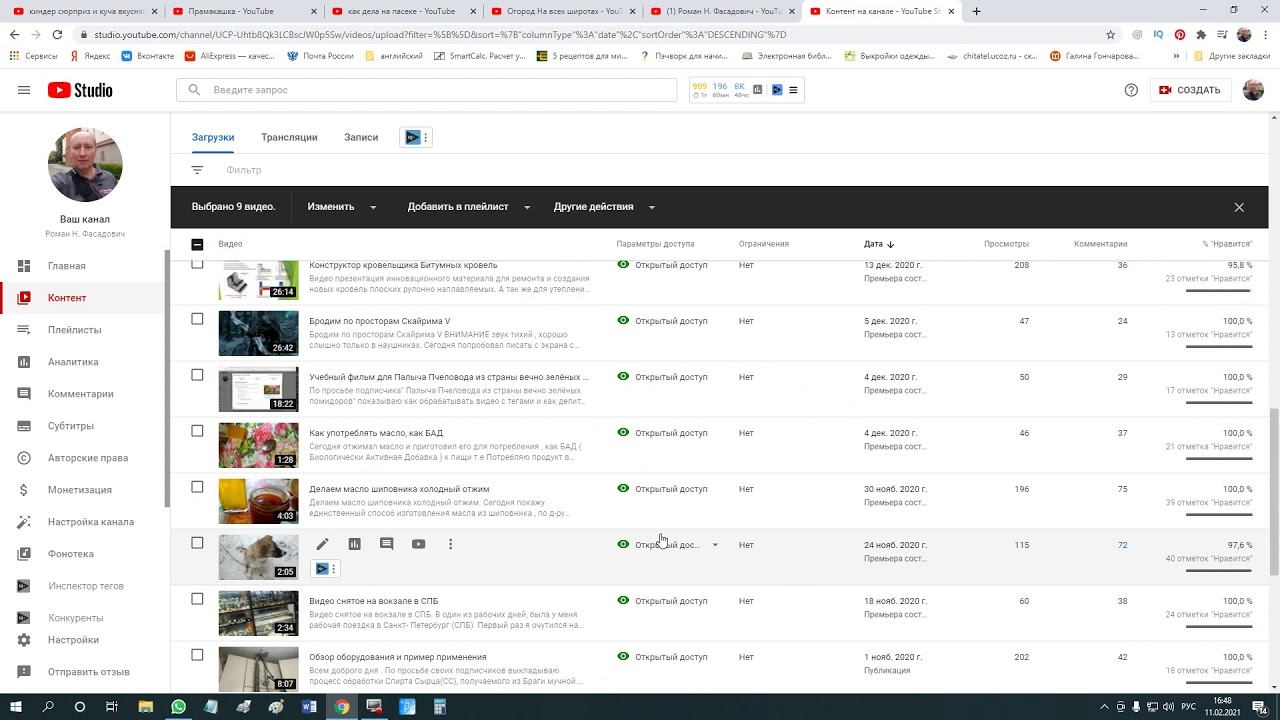
Task: Tick the Учебный фильм для Палыча checkbox
Action: (x=197, y=375)
